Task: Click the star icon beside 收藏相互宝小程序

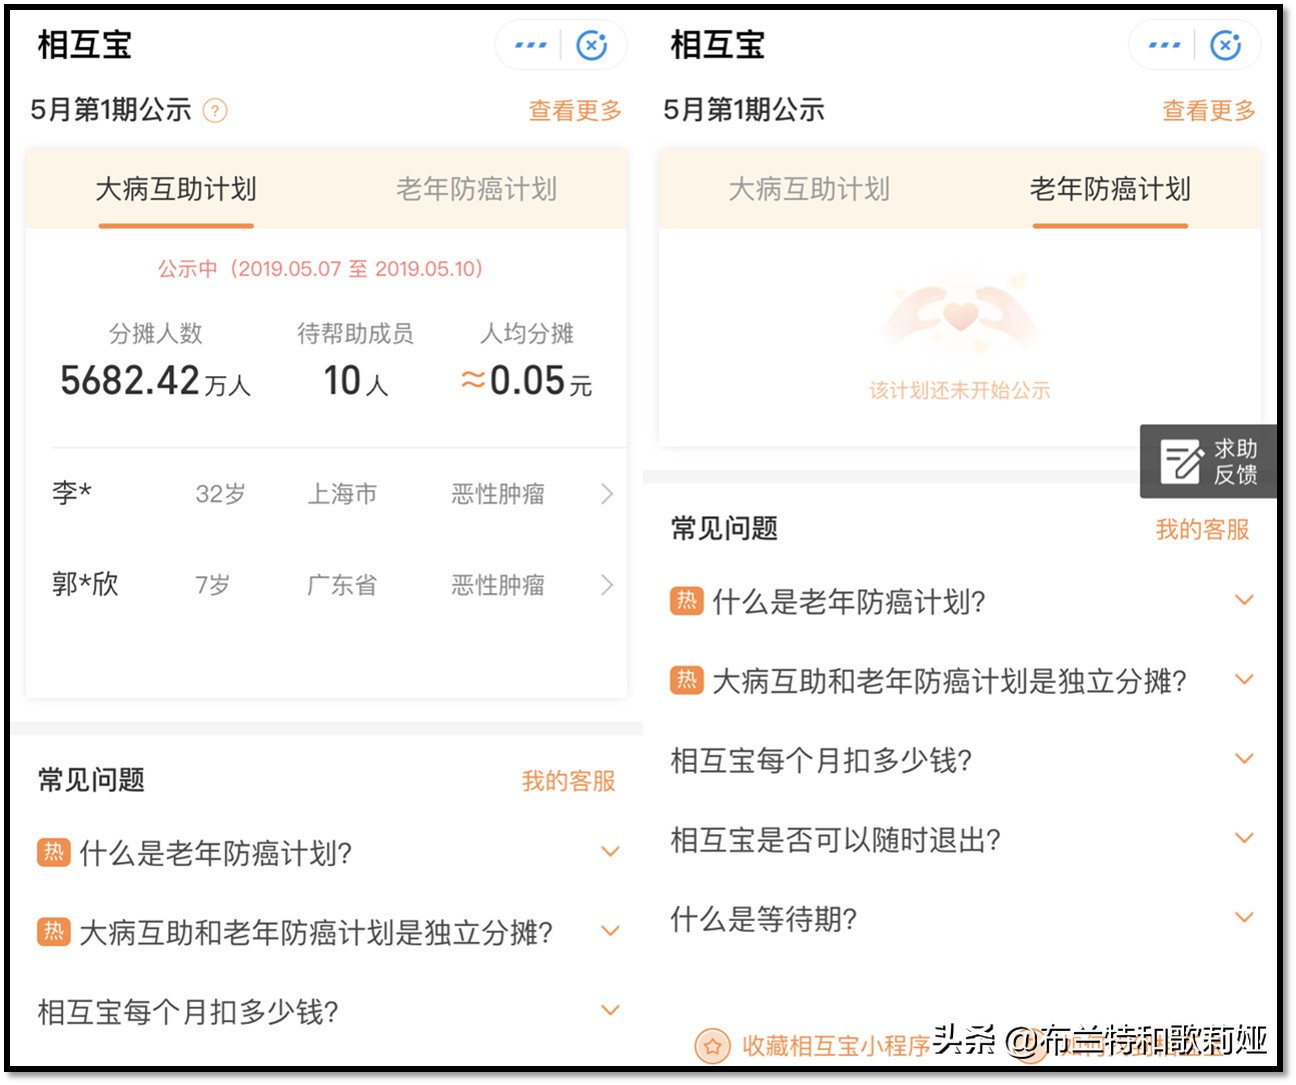Action: coord(713,1047)
